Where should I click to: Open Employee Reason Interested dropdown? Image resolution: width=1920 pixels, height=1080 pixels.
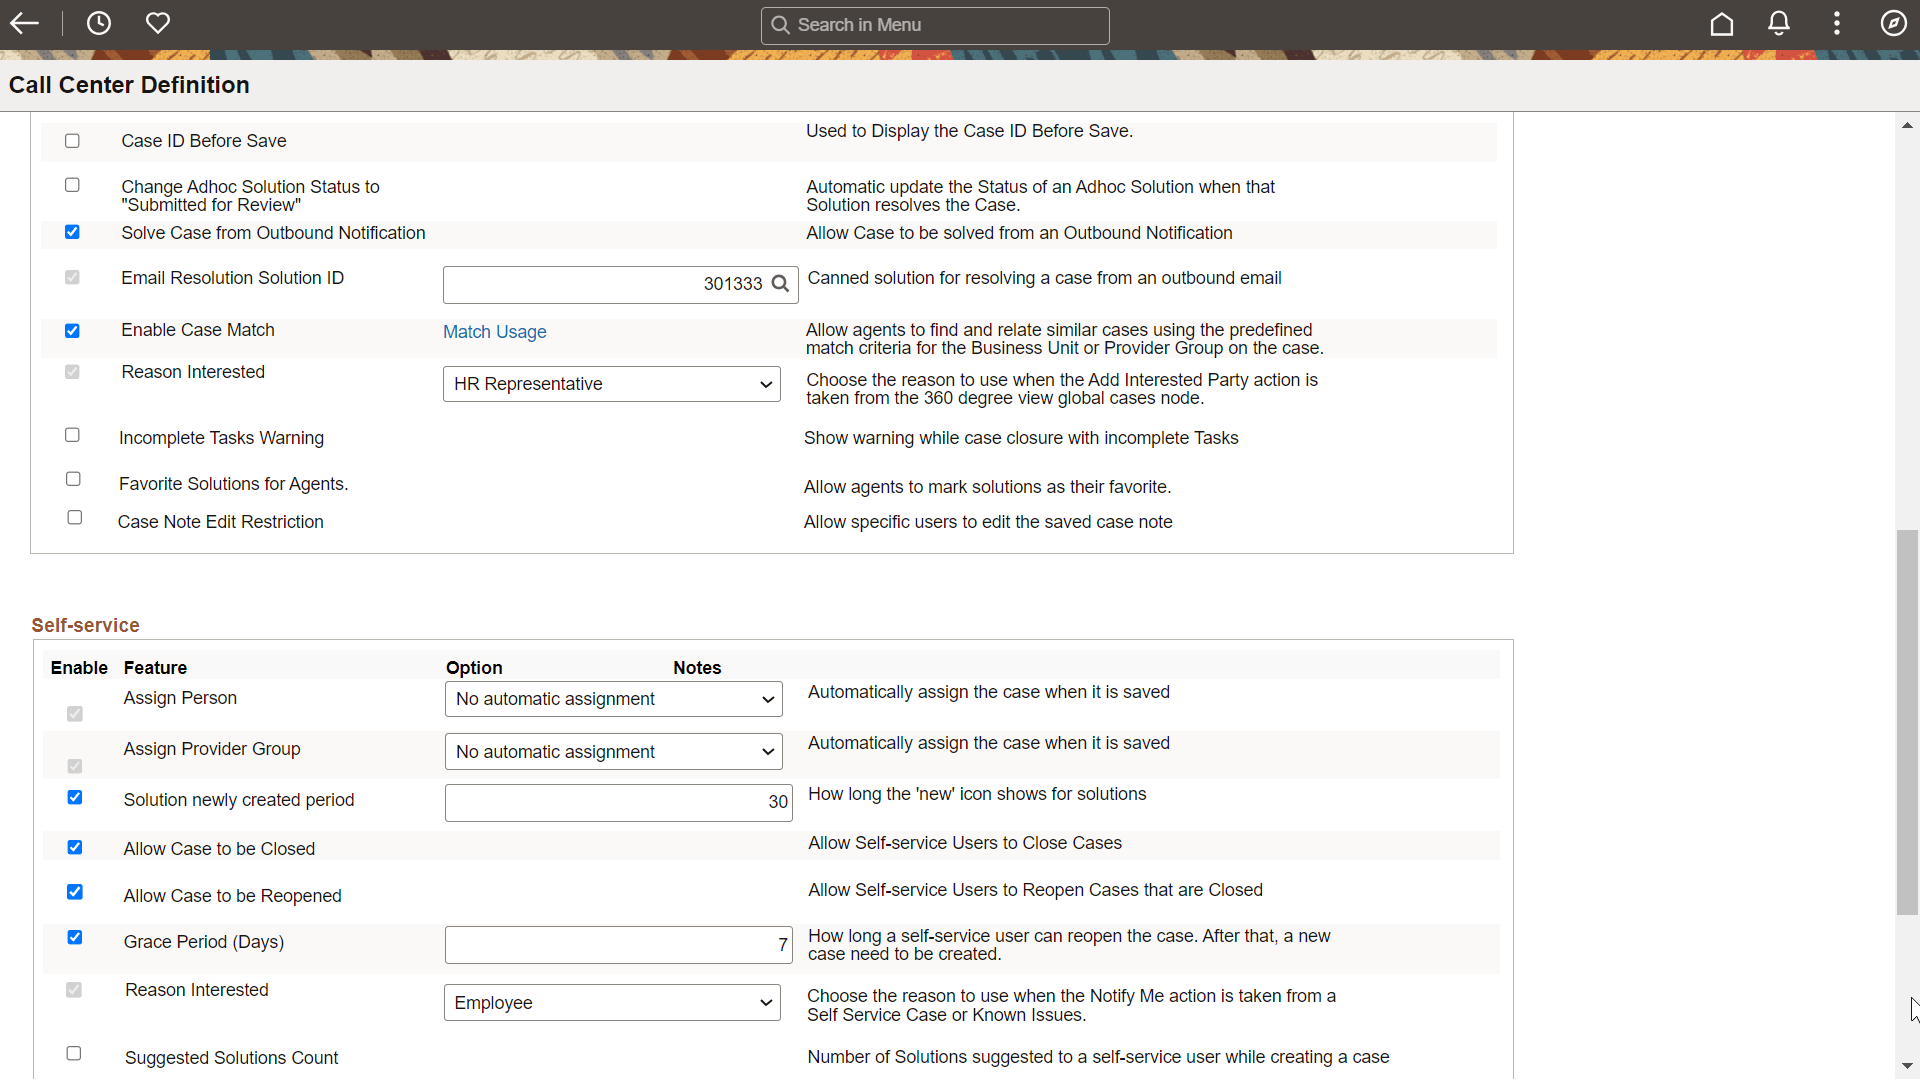pyautogui.click(x=612, y=1003)
